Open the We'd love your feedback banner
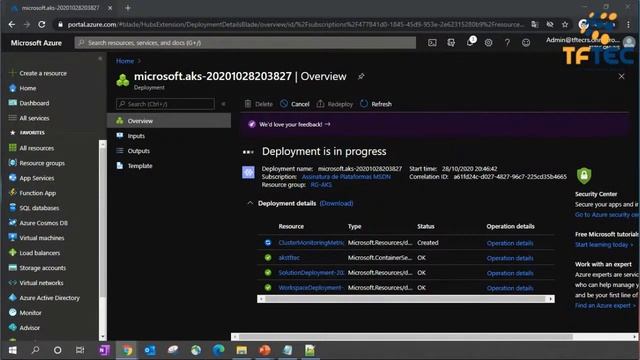Viewport: 640px width, 360px height. [x=294, y=124]
